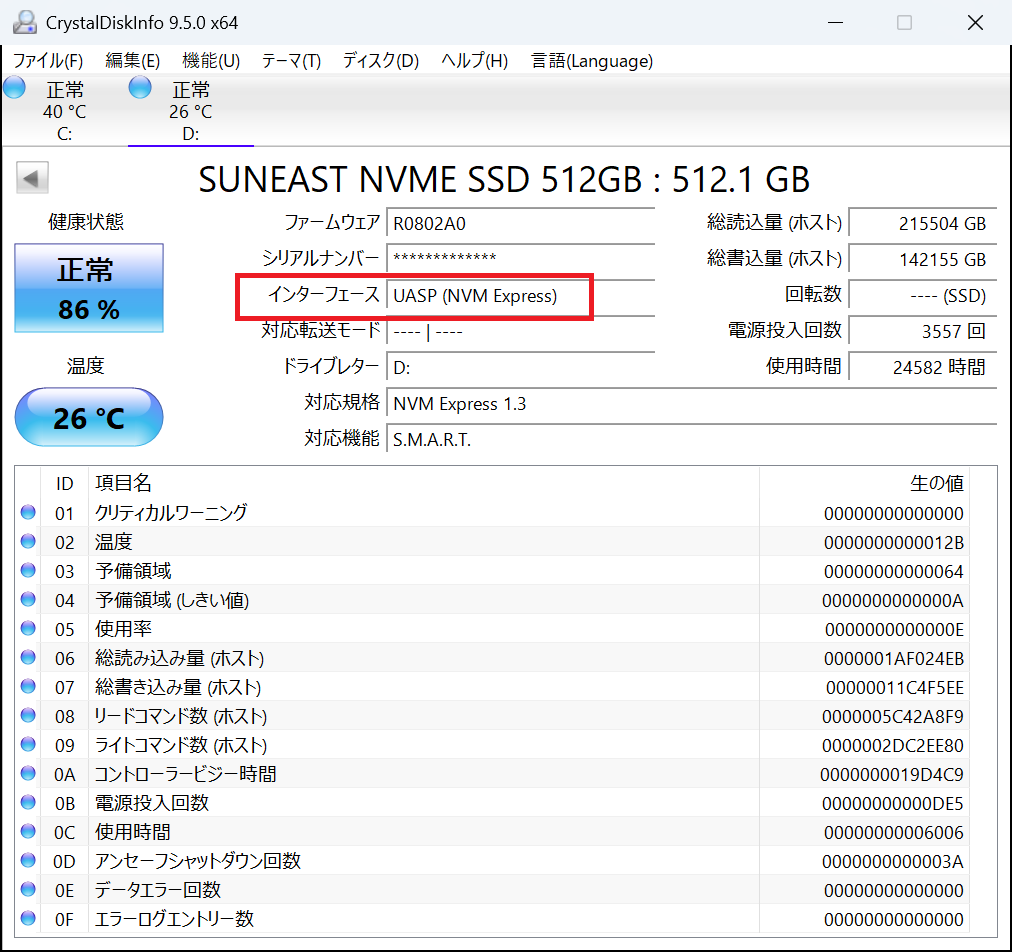Click the blue status circle for drive D:
The image size is (1012, 952).
[140, 88]
